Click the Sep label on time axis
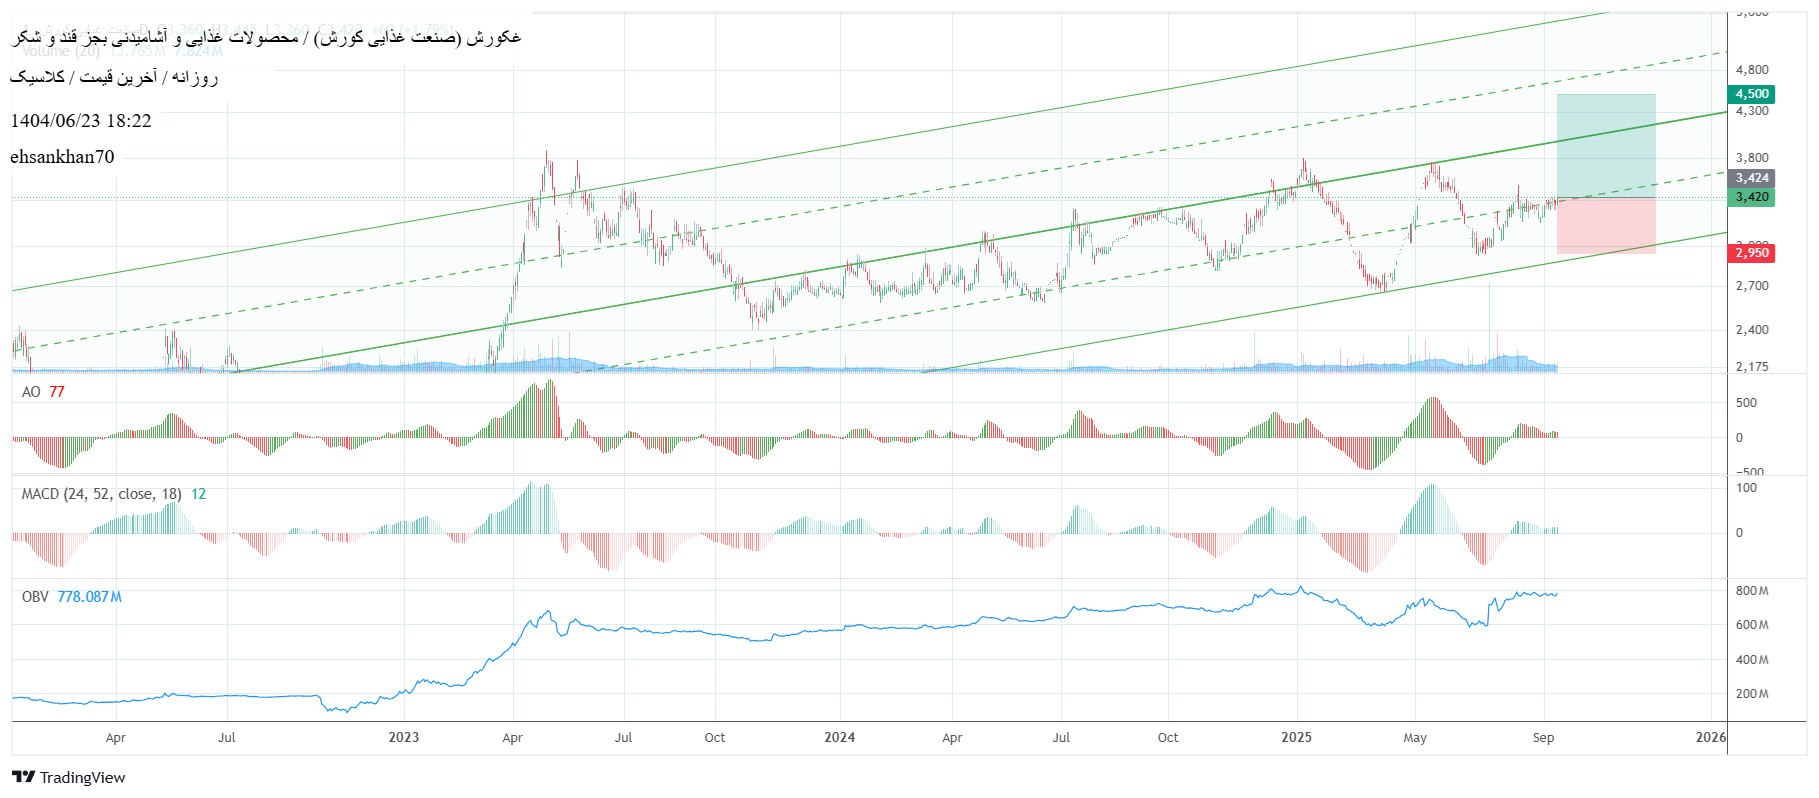 click(1543, 738)
